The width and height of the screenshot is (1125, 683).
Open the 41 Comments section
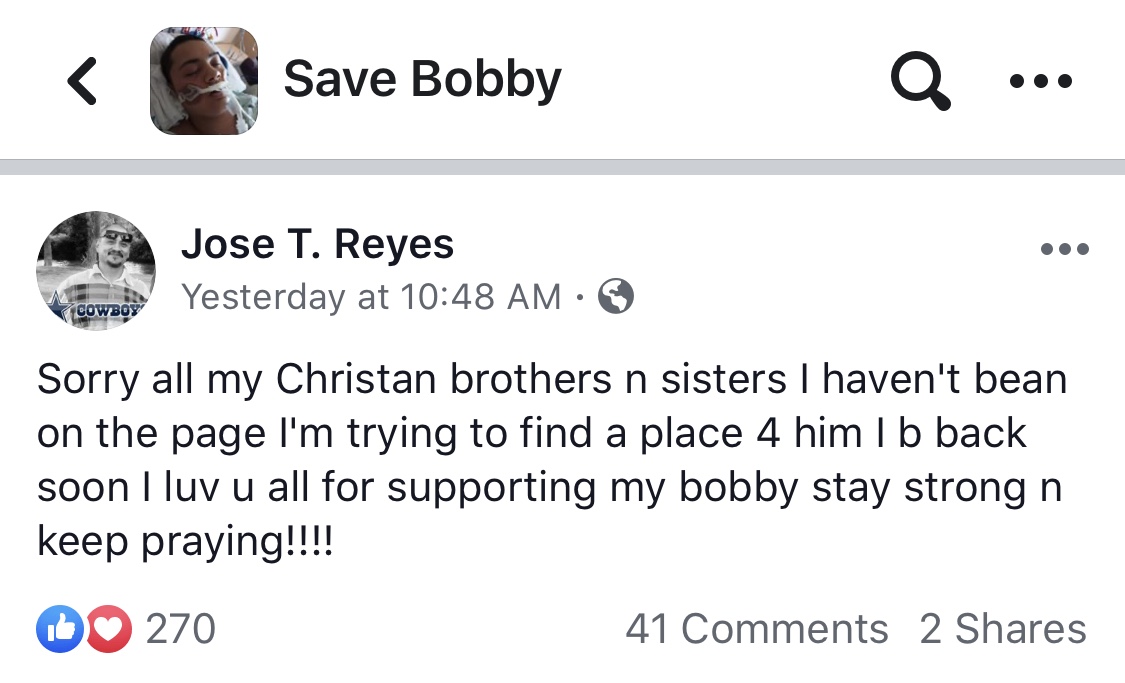[x=757, y=629]
